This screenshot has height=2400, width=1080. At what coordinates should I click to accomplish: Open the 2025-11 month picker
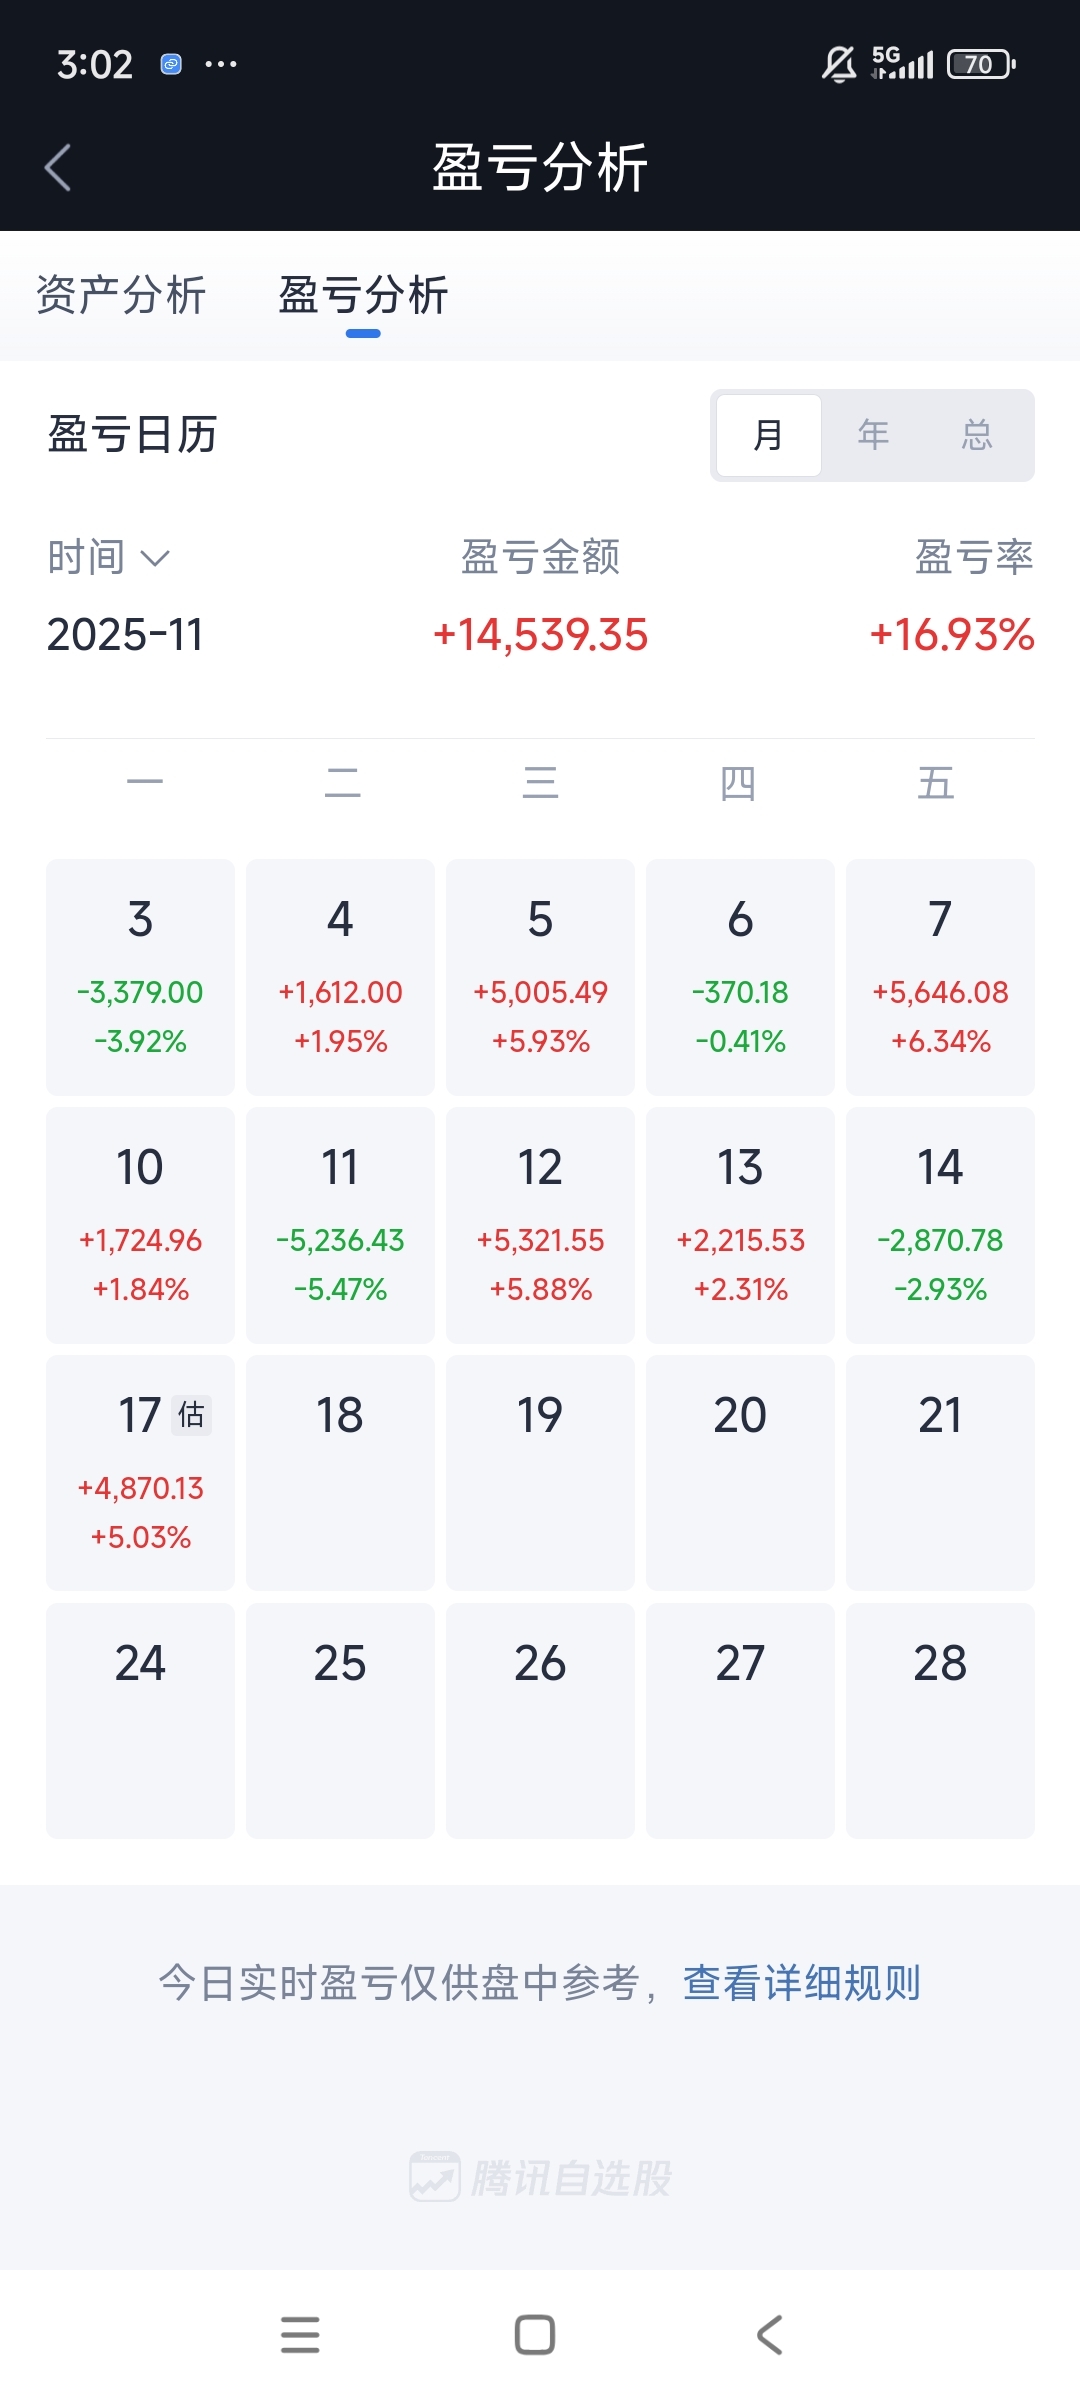coord(125,635)
